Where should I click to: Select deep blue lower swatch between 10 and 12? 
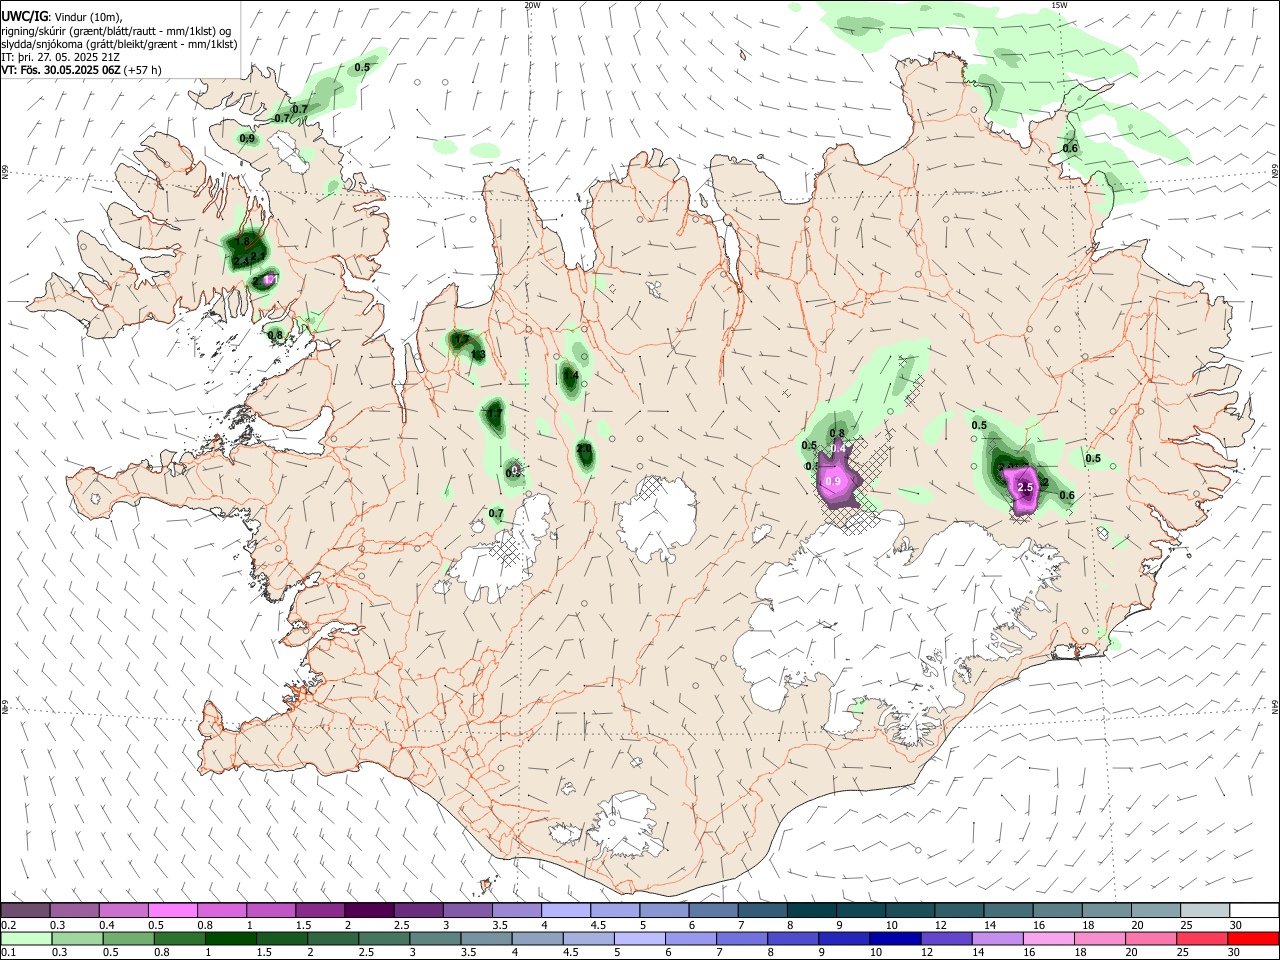point(893,938)
